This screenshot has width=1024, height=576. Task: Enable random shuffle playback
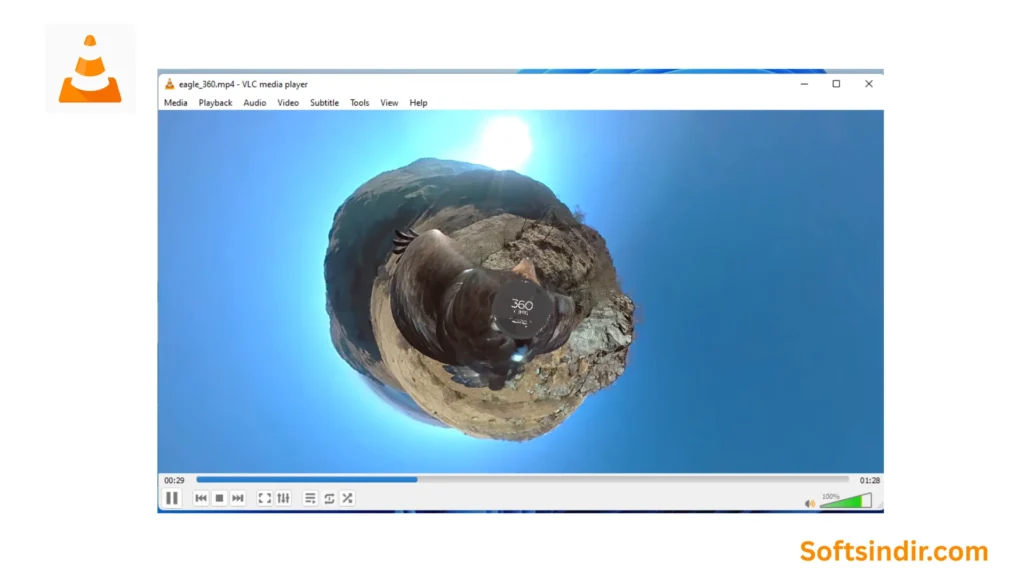(x=347, y=498)
